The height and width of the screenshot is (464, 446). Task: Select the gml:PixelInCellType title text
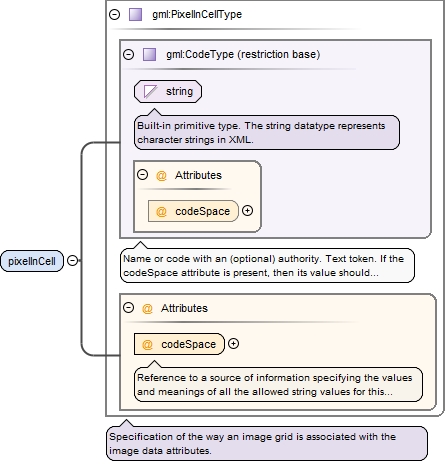pyautogui.click(x=197, y=15)
